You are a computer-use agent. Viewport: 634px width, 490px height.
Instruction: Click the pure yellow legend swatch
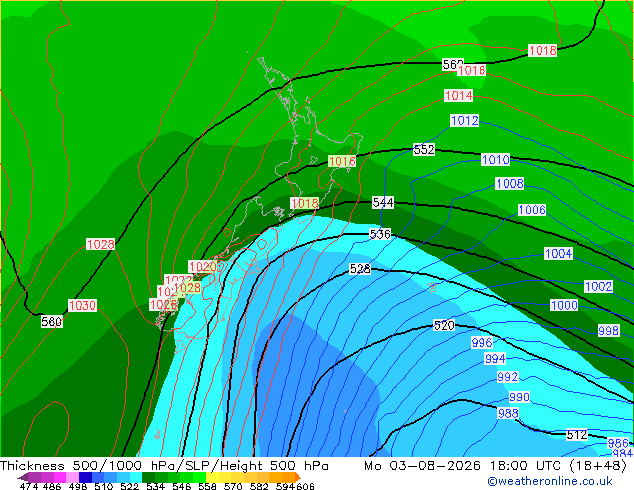click(212, 477)
